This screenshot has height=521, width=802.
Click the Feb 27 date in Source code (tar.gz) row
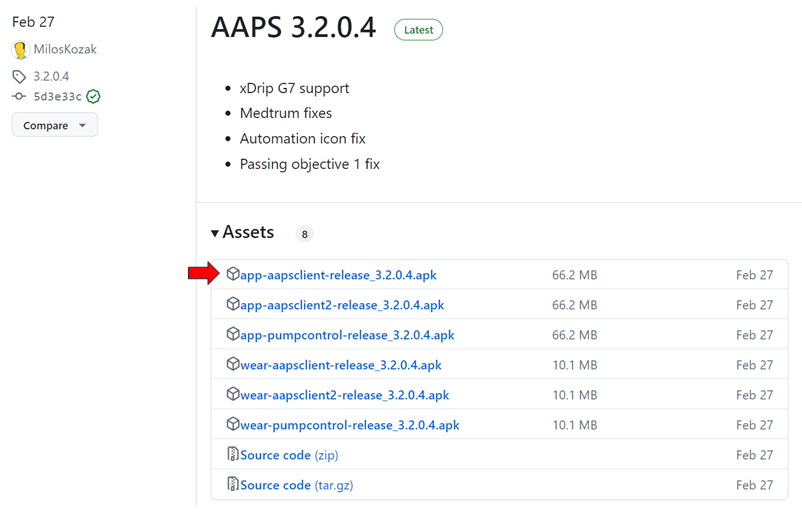coord(754,485)
